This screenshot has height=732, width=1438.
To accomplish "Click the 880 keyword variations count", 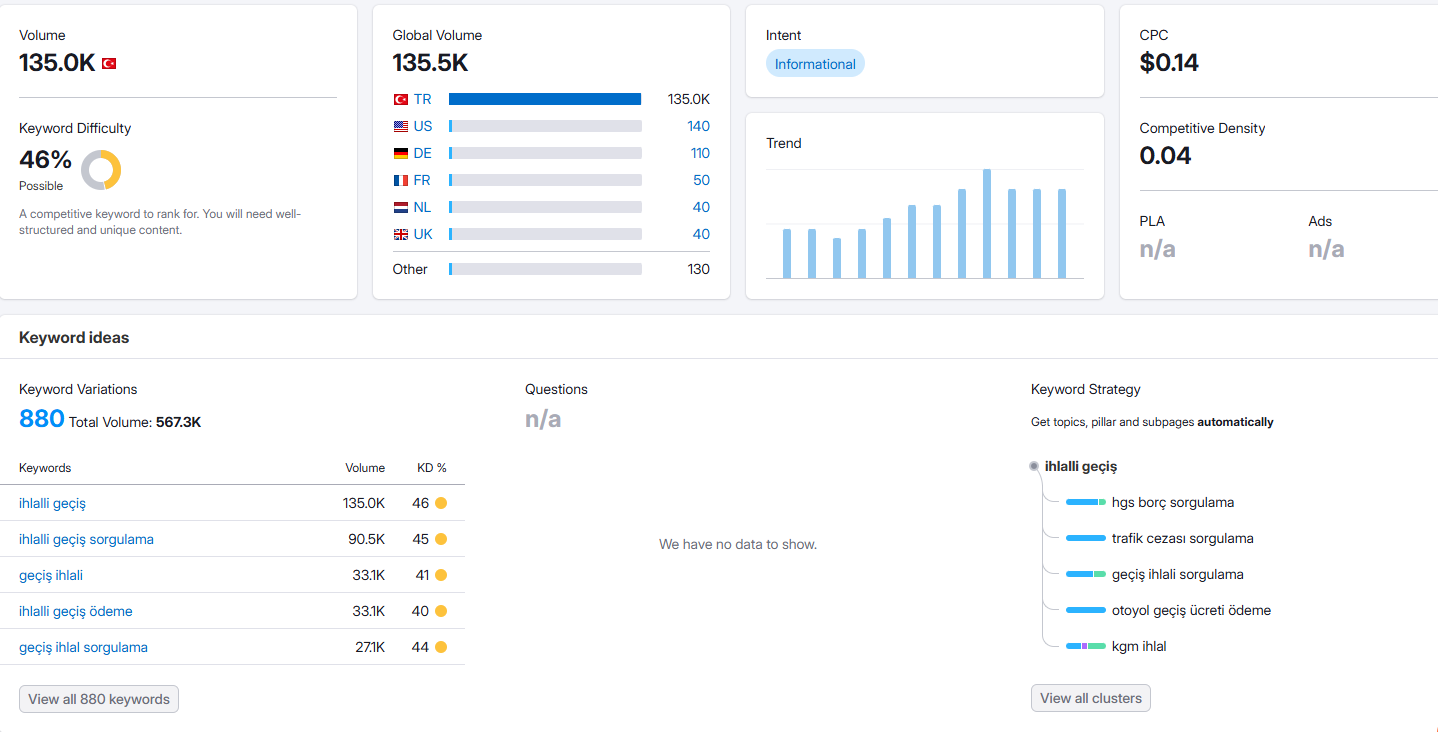I will (x=42, y=419).
